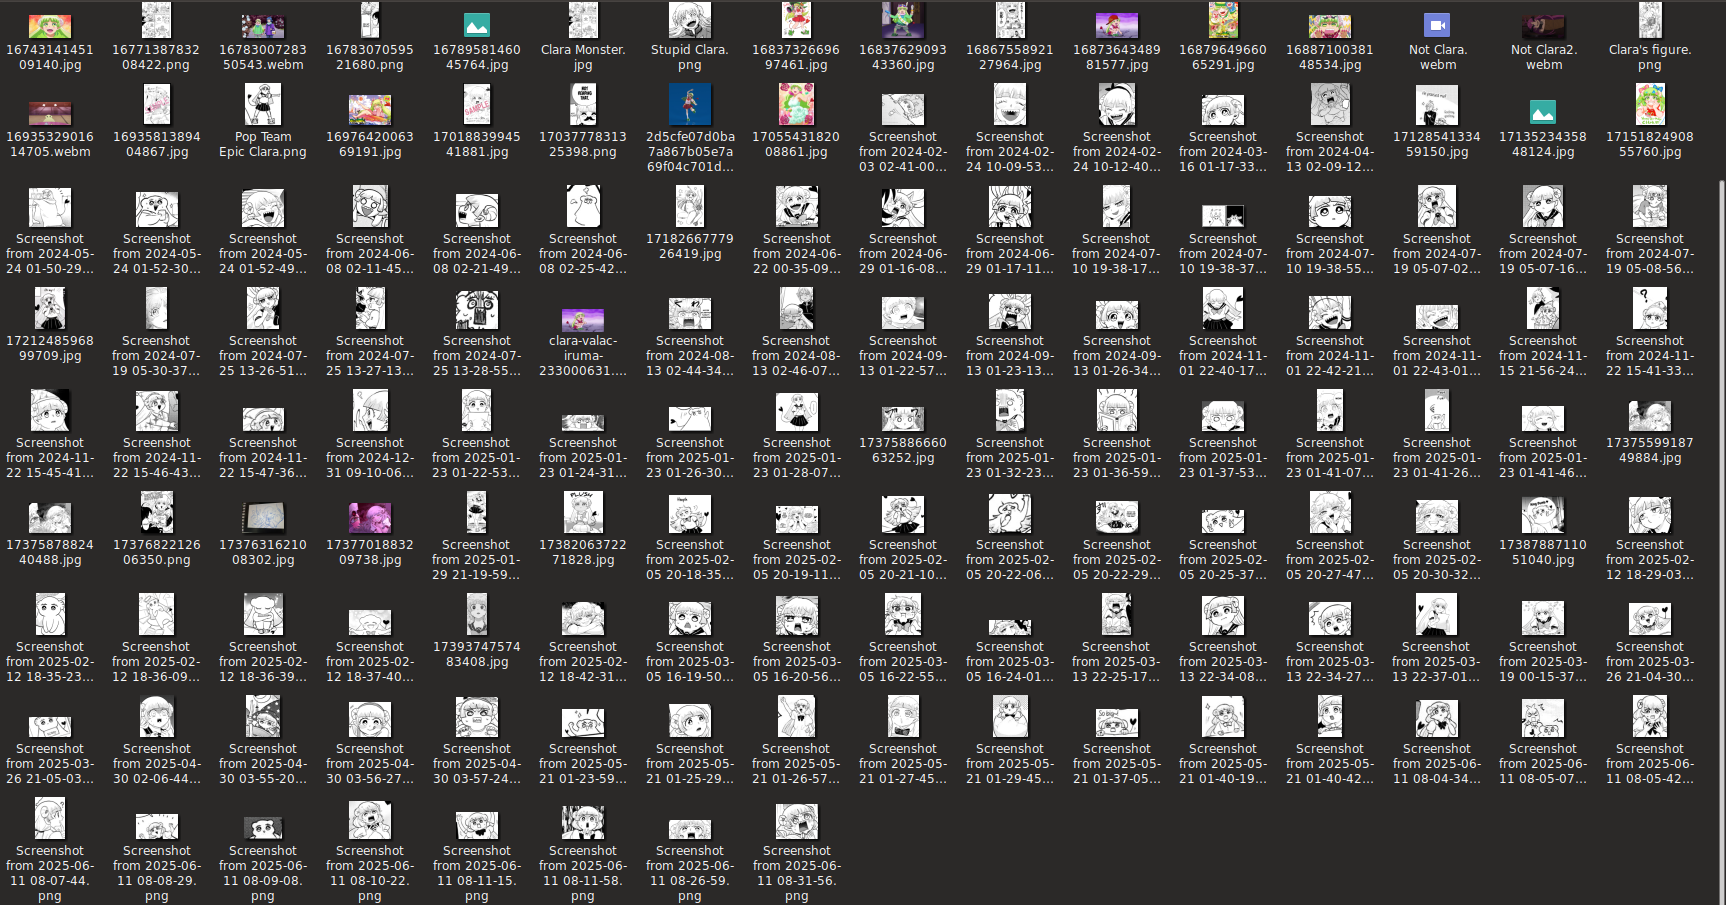Click file name 1693581389404867.jpg

coord(156,144)
